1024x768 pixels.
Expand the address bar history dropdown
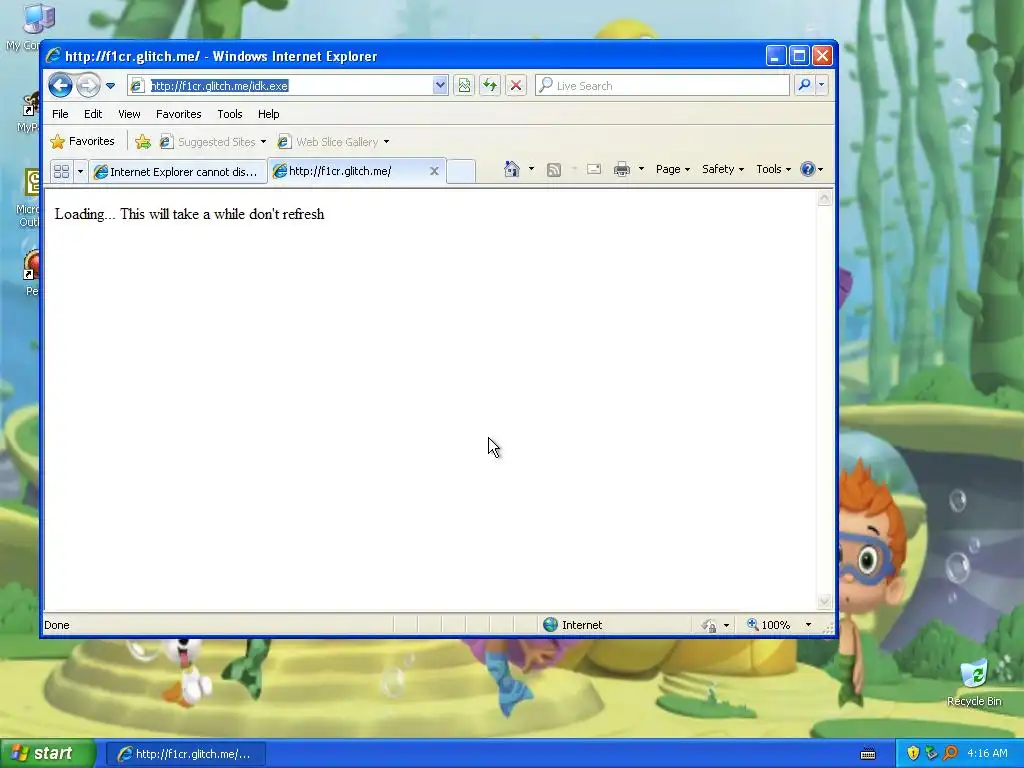pyautogui.click(x=440, y=86)
